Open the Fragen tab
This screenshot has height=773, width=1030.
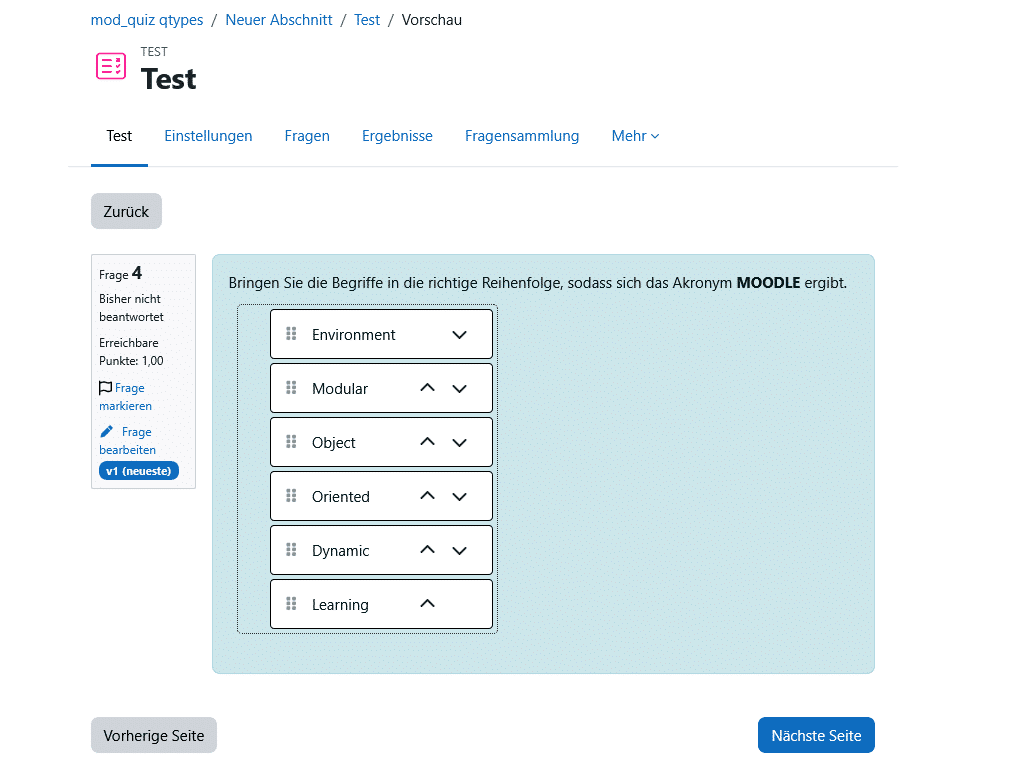(x=307, y=136)
